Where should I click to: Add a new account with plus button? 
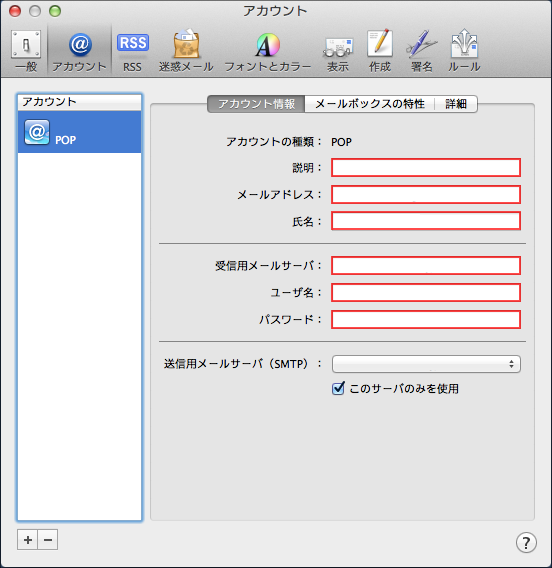[28, 540]
